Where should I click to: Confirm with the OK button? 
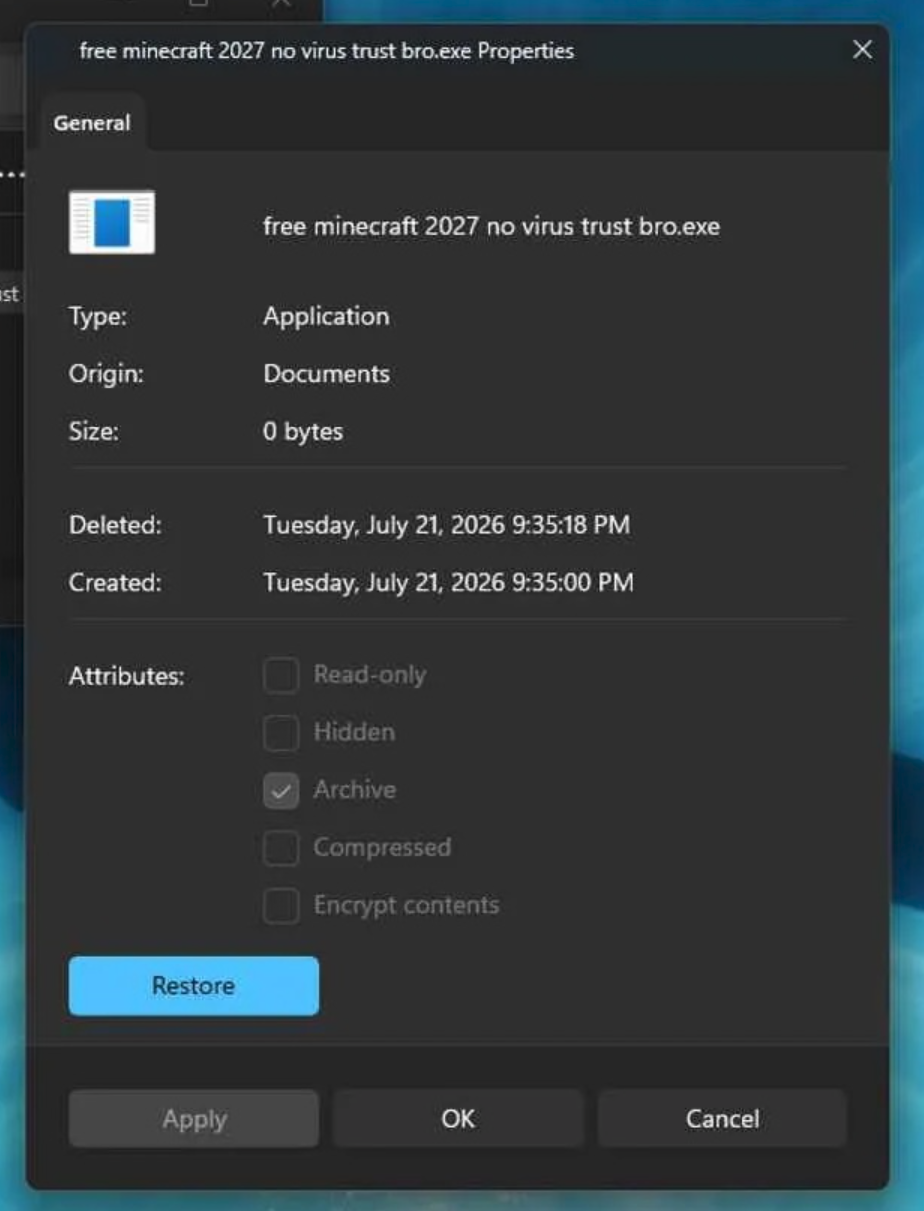pyautogui.click(x=458, y=1118)
